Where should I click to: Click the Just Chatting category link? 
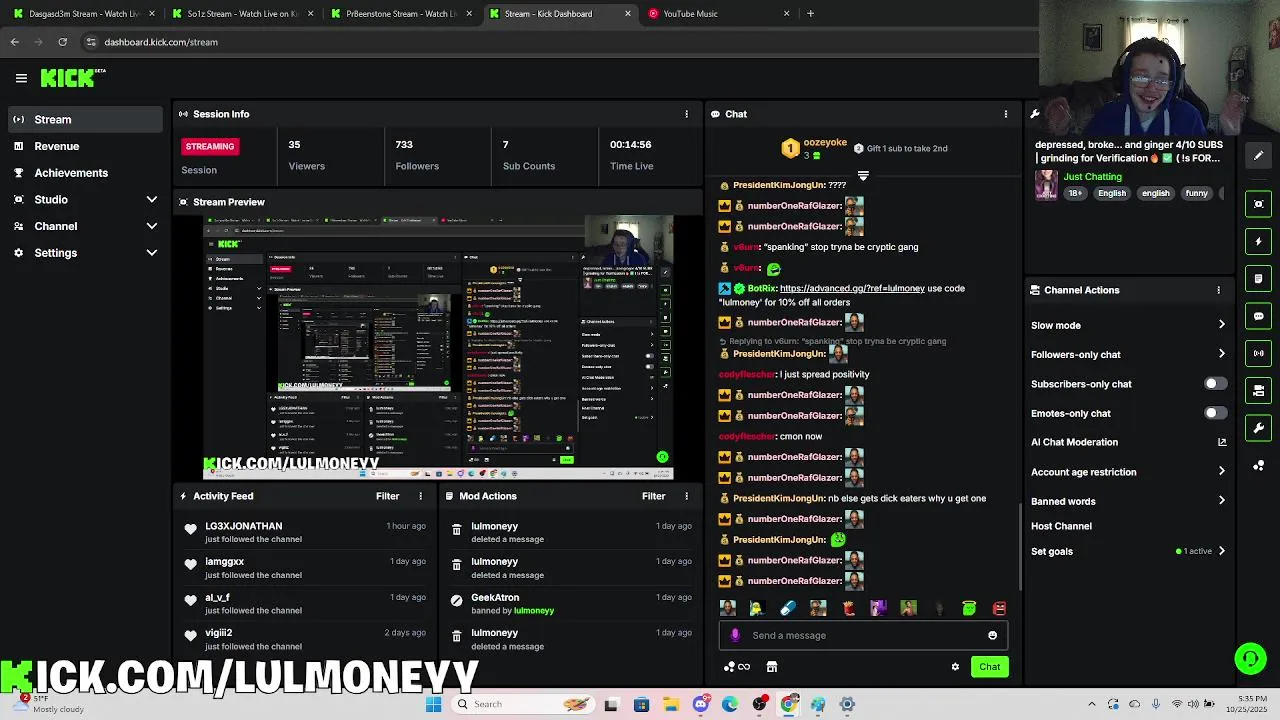pos(1092,177)
